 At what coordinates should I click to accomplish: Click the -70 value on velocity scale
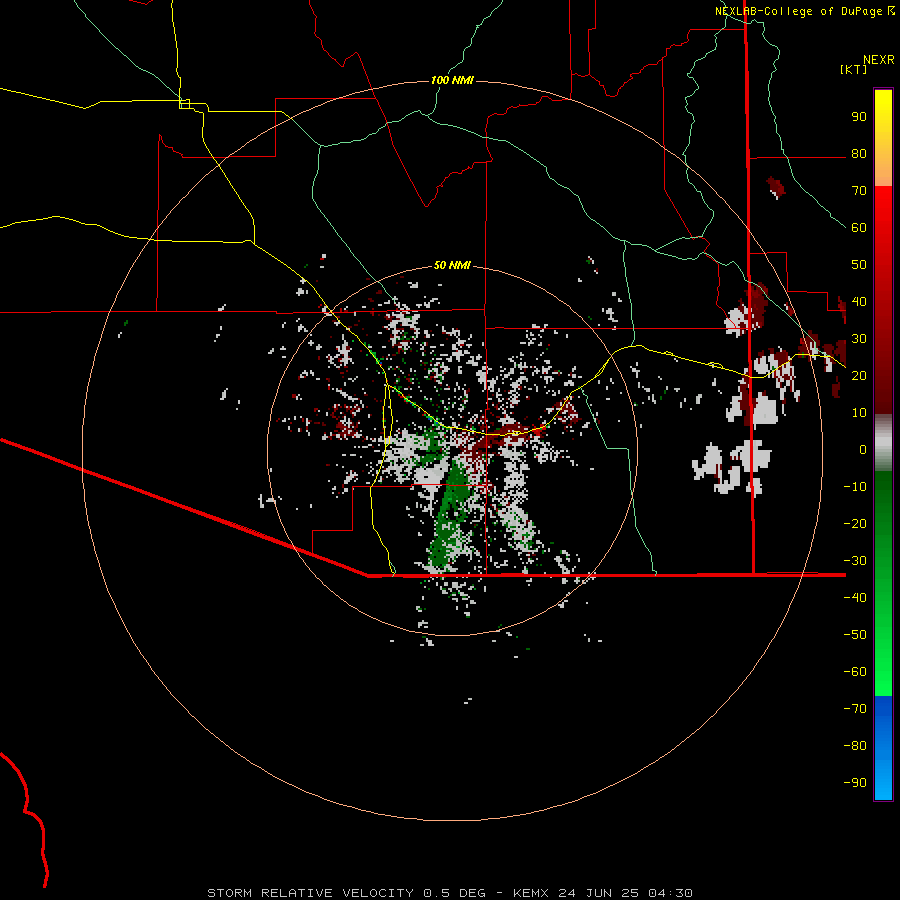click(x=855, y=709)
